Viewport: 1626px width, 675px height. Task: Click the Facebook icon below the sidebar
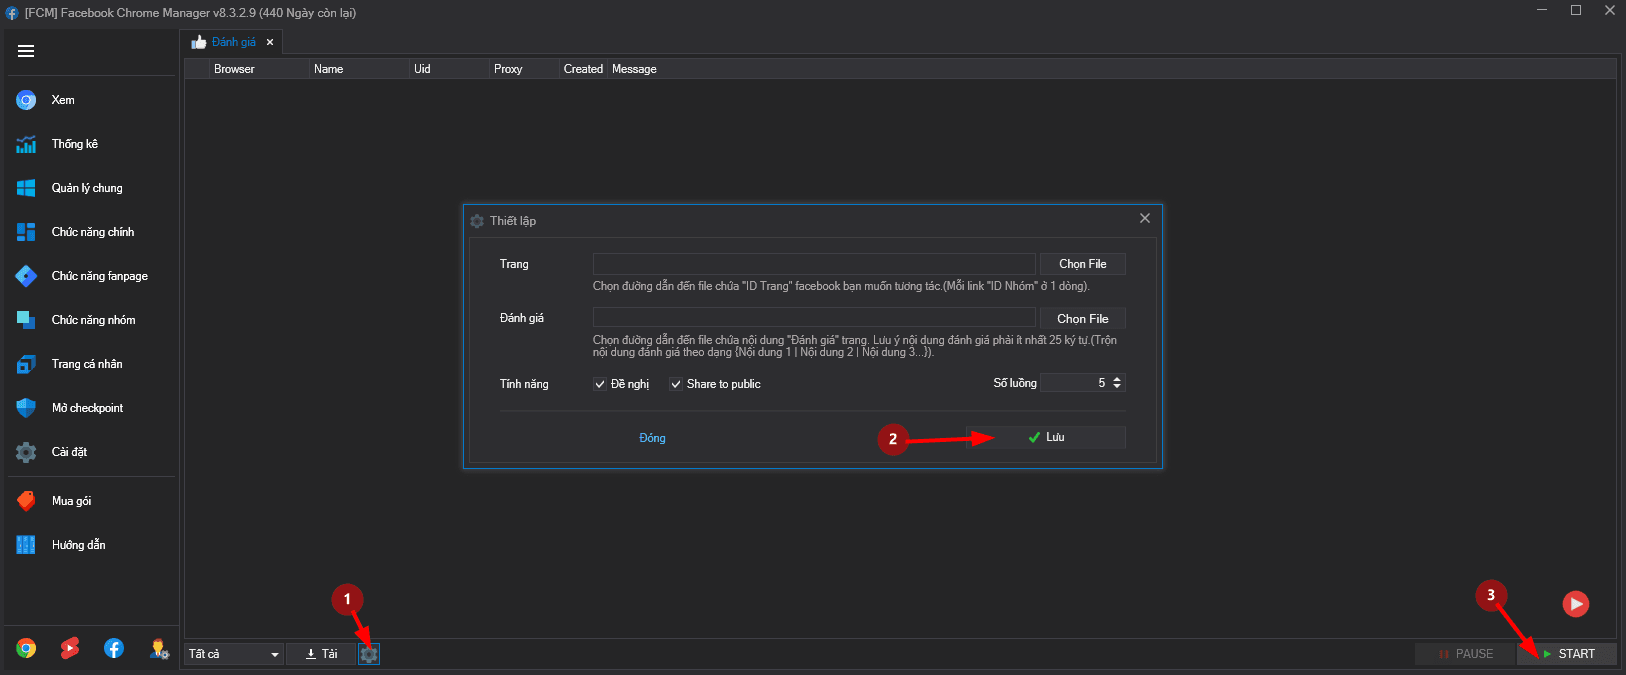pos(114,649)
